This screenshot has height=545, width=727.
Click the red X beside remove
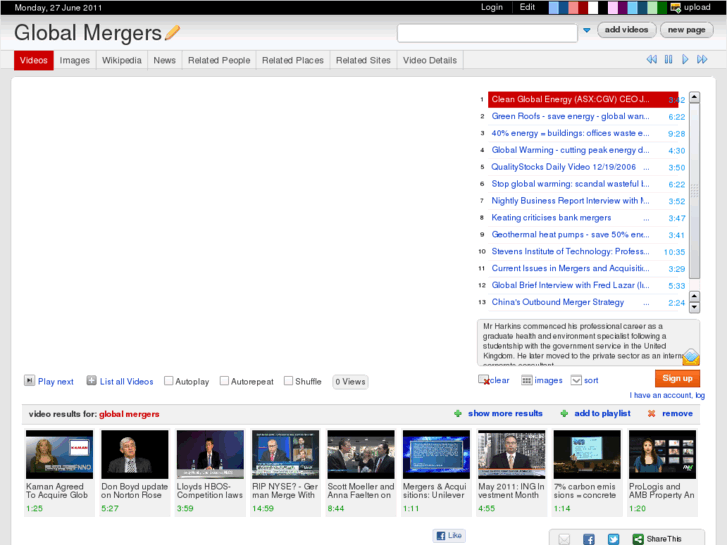651,413
